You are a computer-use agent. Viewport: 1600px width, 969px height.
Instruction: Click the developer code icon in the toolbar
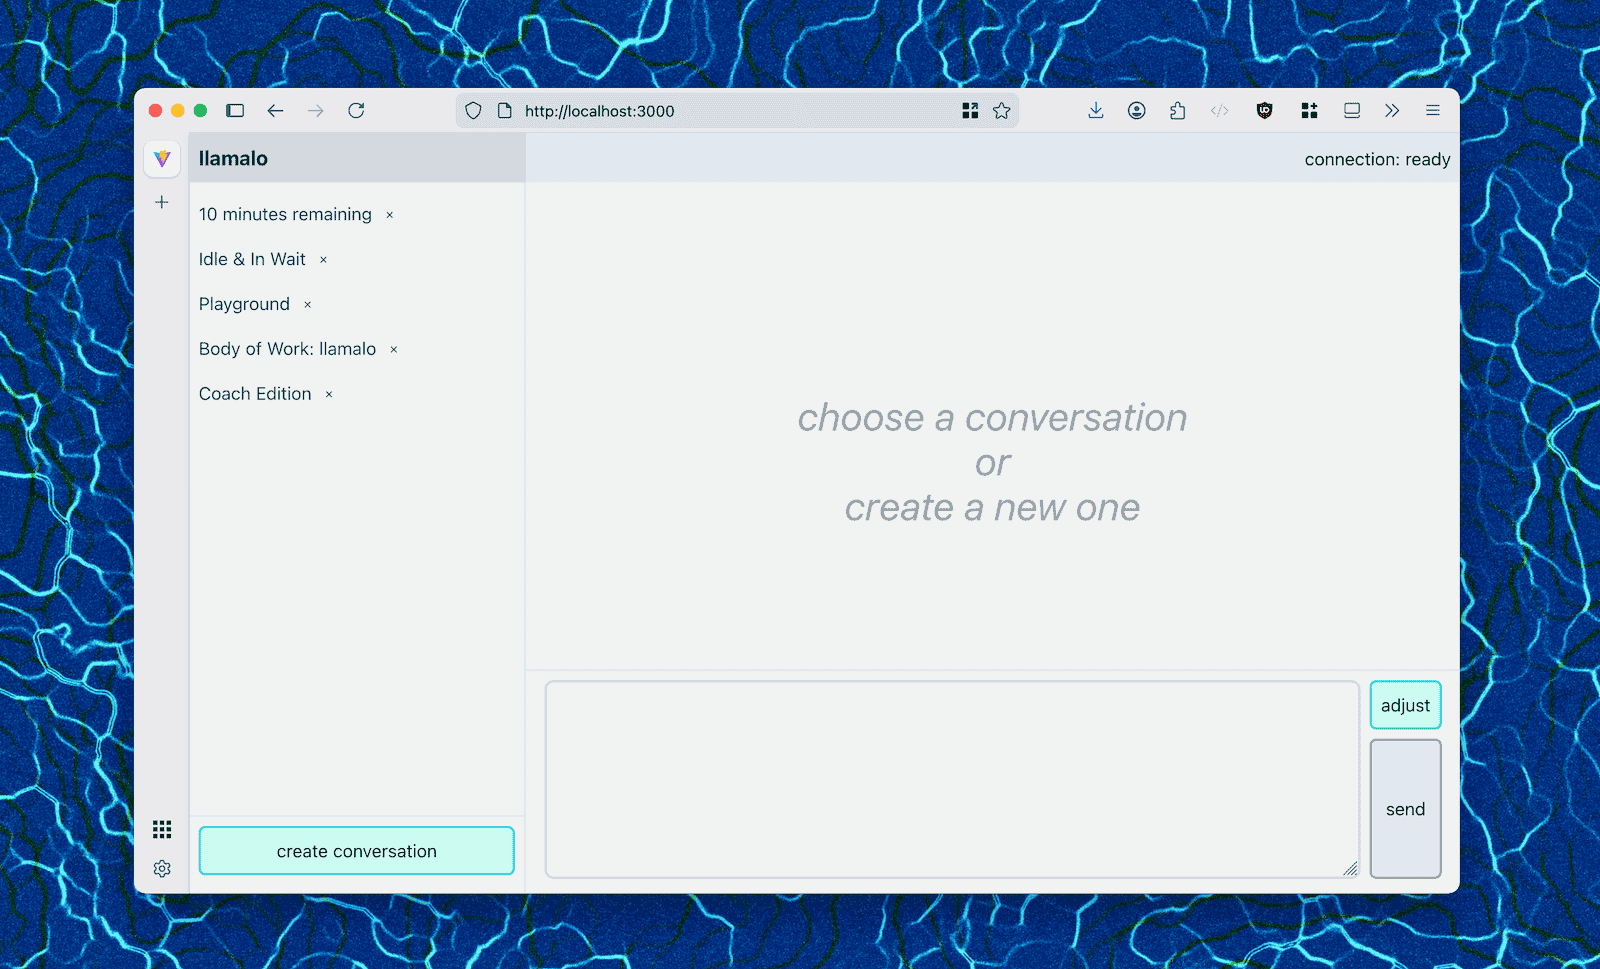click(1218, 111)
